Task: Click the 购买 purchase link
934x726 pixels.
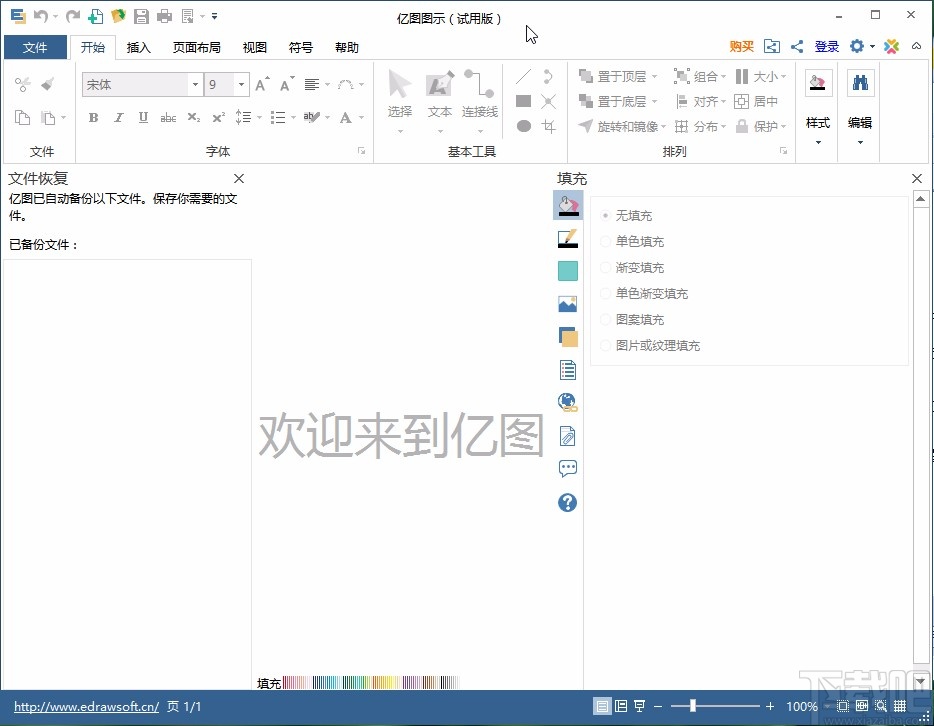Action: 742,46
